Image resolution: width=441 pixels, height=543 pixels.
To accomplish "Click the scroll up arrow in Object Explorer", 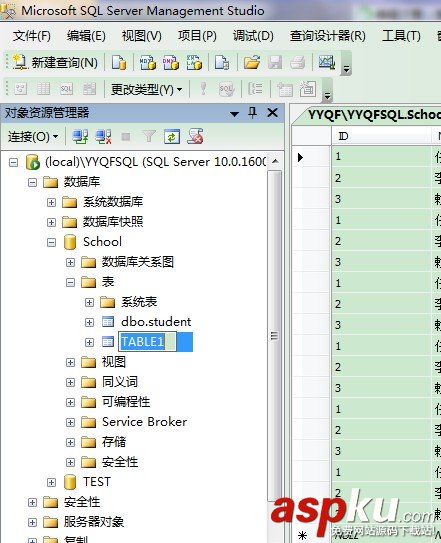I will (x=275, y=161).
